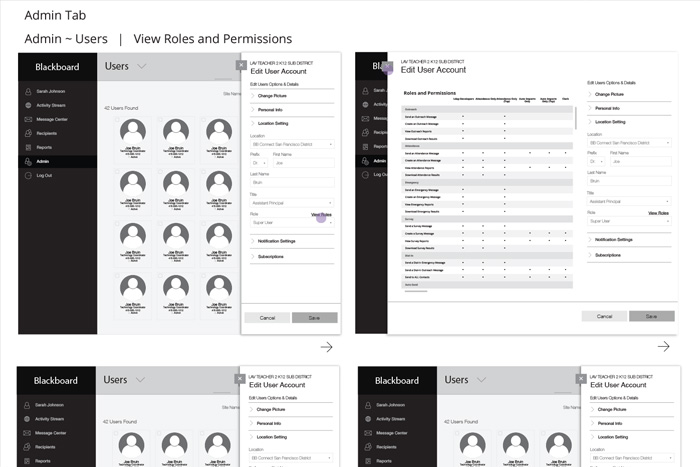Screen dimensions: 700x467
Task: Open Activity Stream icon in bottom-left mockup
Action: [27, 419]
